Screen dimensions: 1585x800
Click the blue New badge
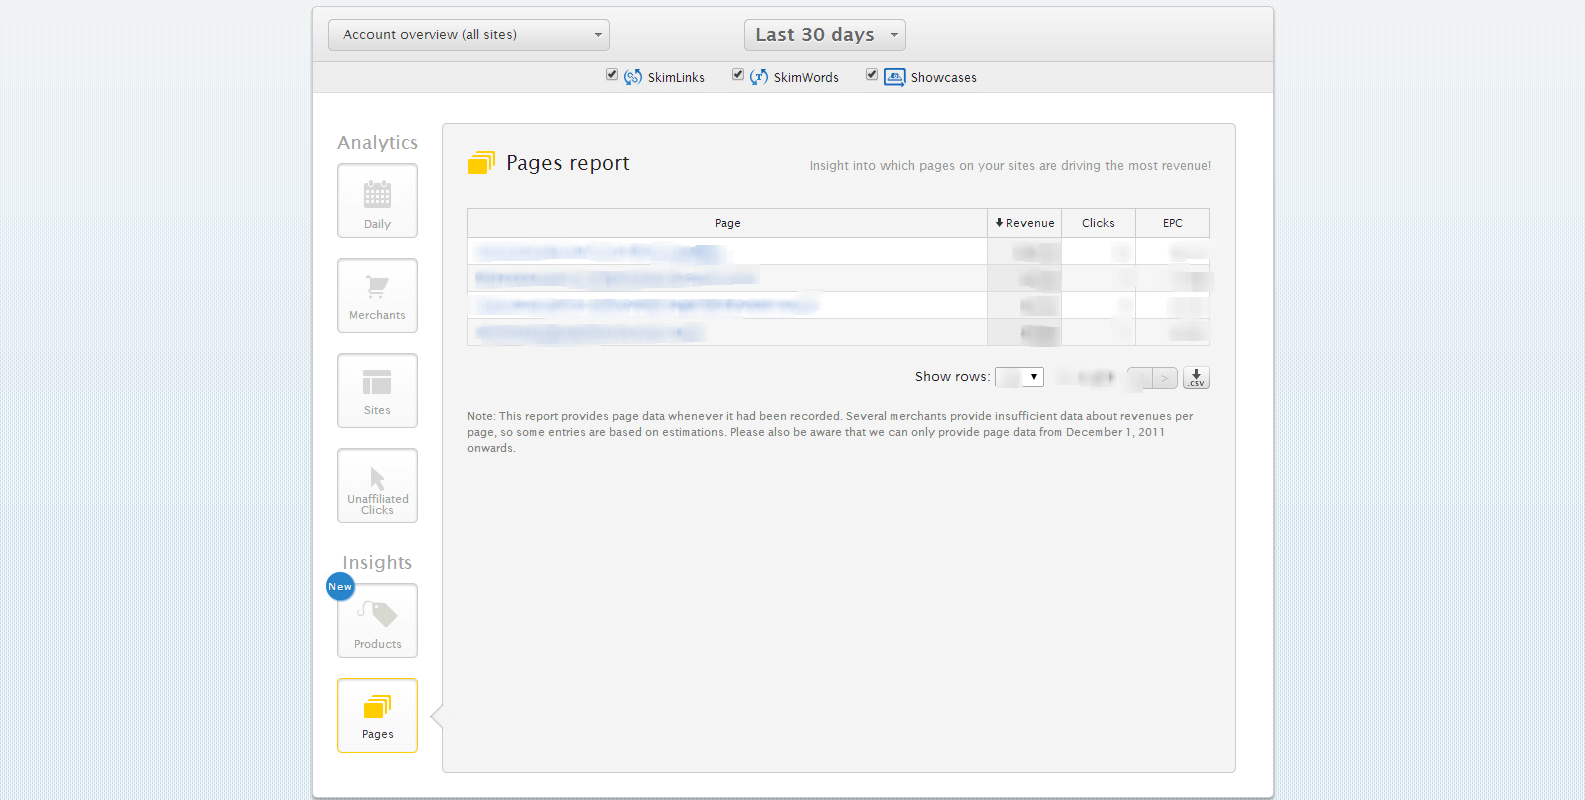[340, 586]
